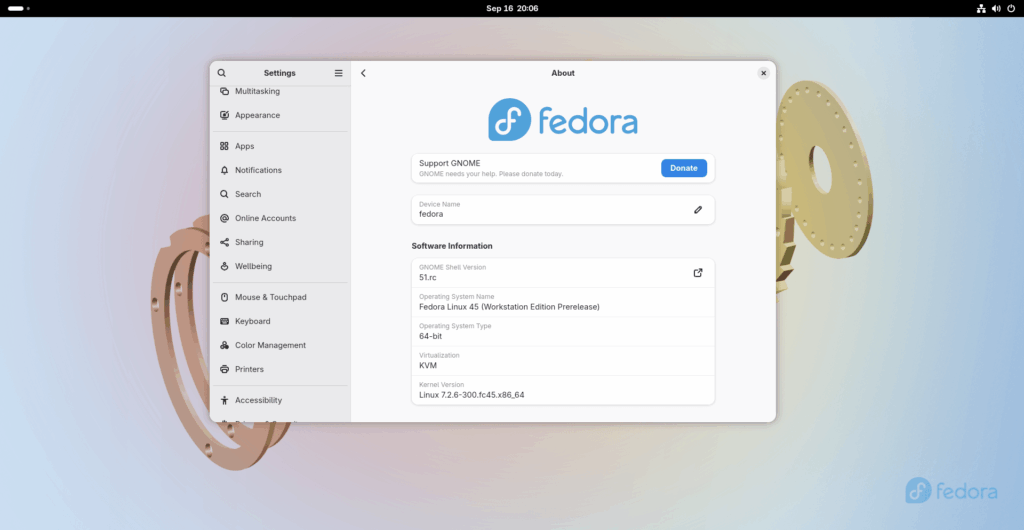Image resolution: width=1024 pixels, height=530 pixels.
Task: Open the Settings search icon
Action: pyautogui.click(x=221, y=73)
